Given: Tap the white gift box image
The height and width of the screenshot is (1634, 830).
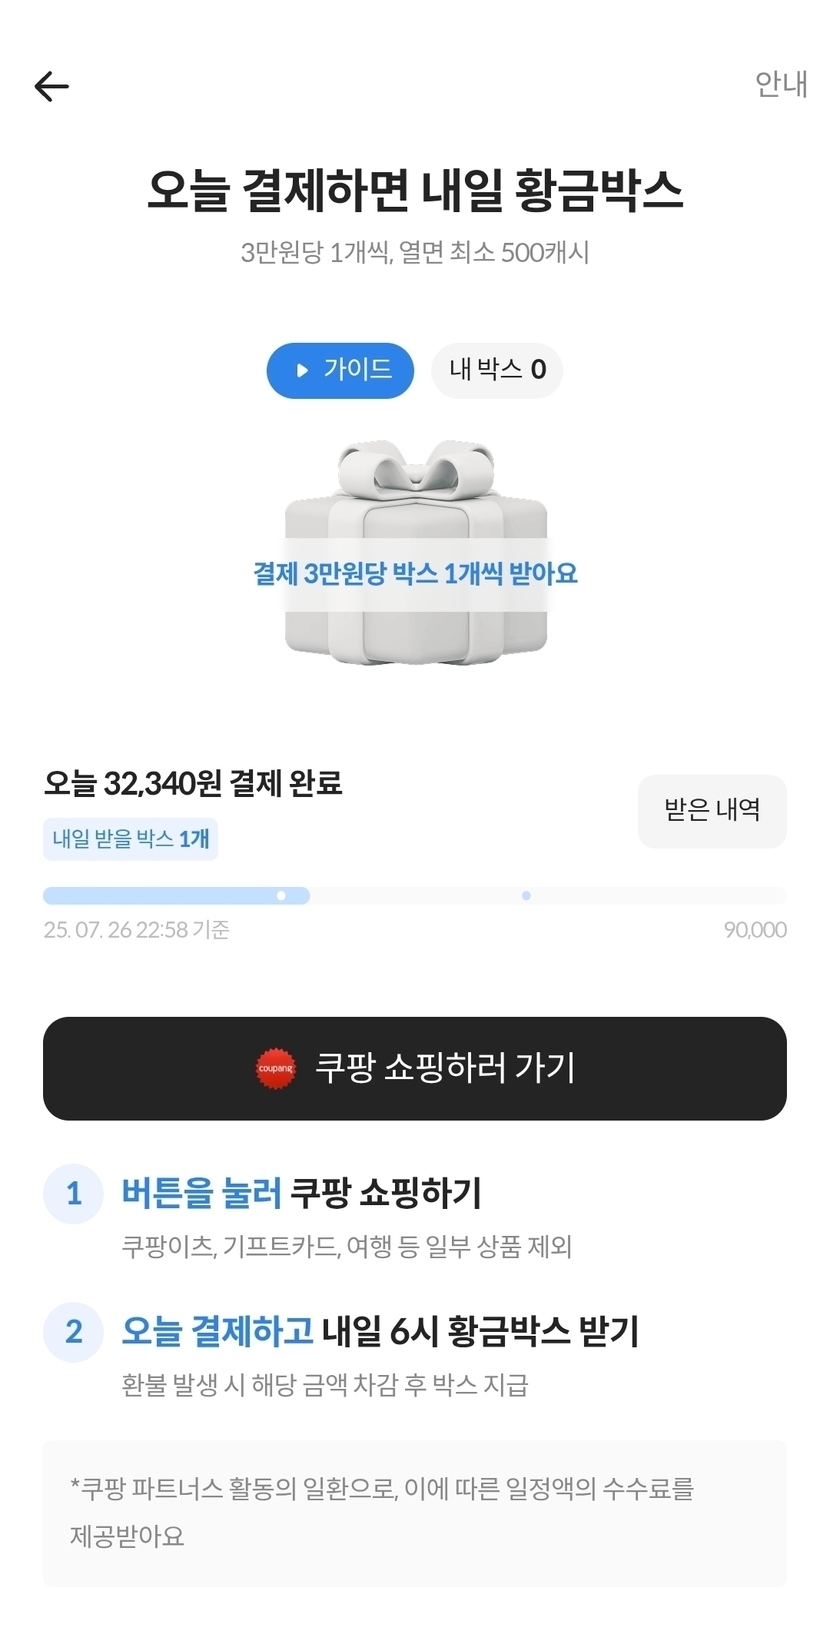Looking at the screenshot, I should pyautogui.click(x=415, y=488).
